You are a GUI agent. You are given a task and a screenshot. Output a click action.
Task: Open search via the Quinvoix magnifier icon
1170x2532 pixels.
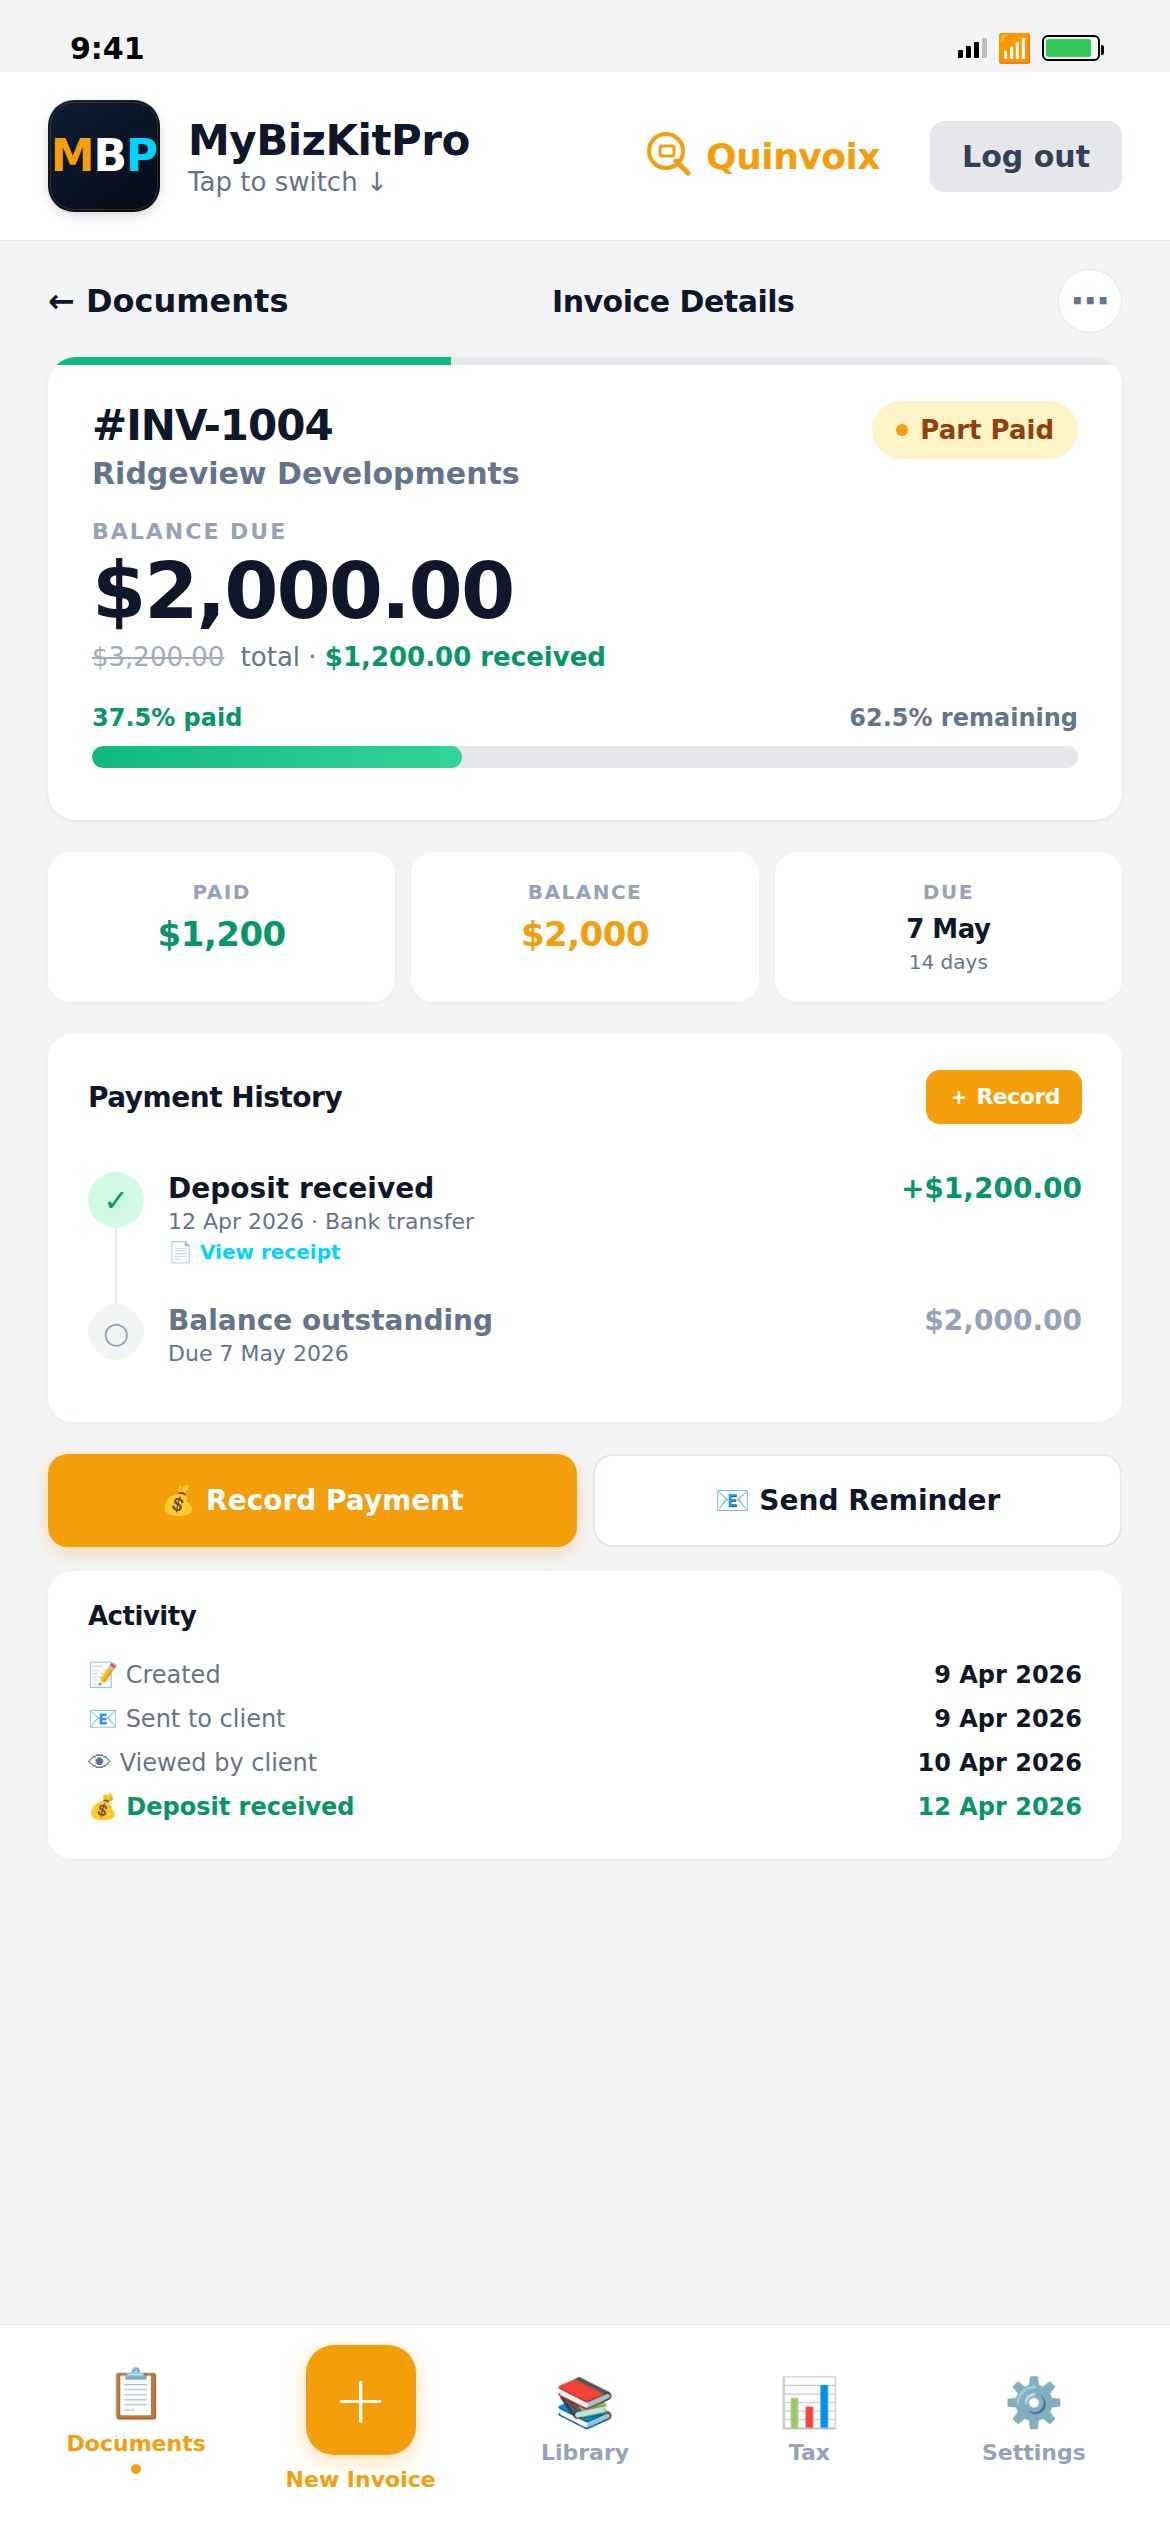[668, 155]
